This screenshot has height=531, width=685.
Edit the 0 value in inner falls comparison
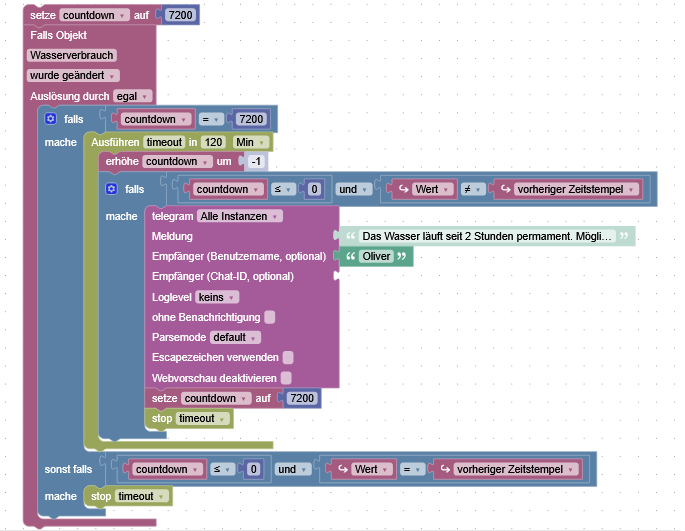coord(314,189)
